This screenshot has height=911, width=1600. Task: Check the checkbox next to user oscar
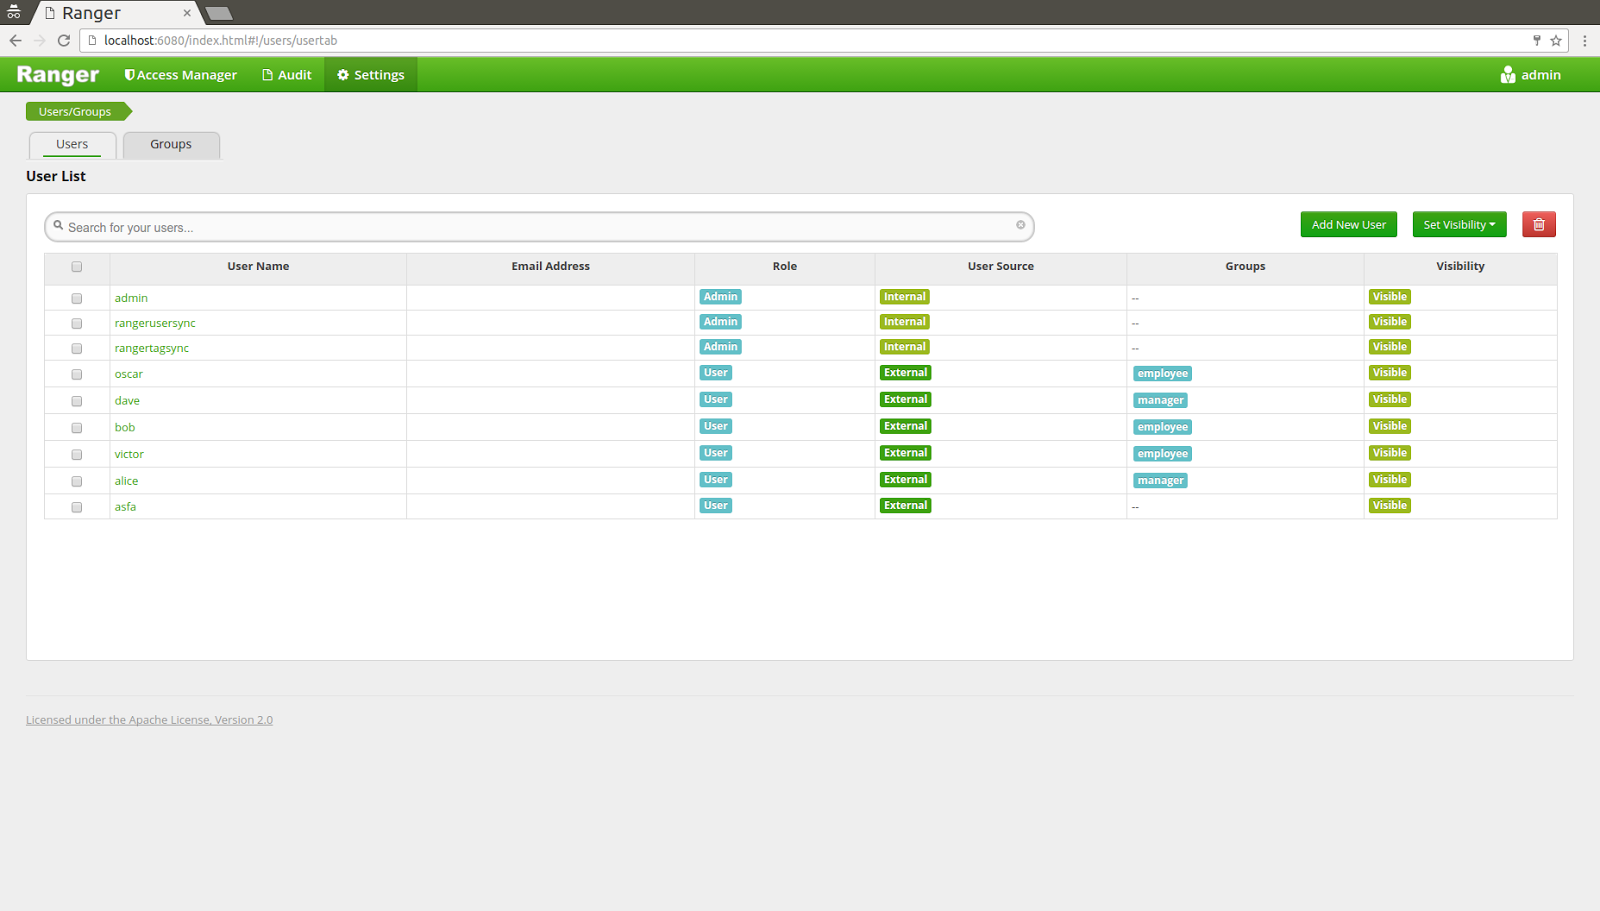pos(76,375)
